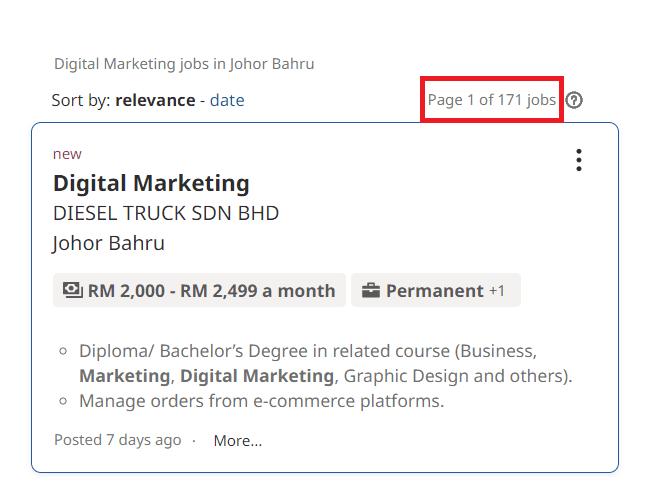
Task: Click the new label on the job card
Action: [67, 154]
